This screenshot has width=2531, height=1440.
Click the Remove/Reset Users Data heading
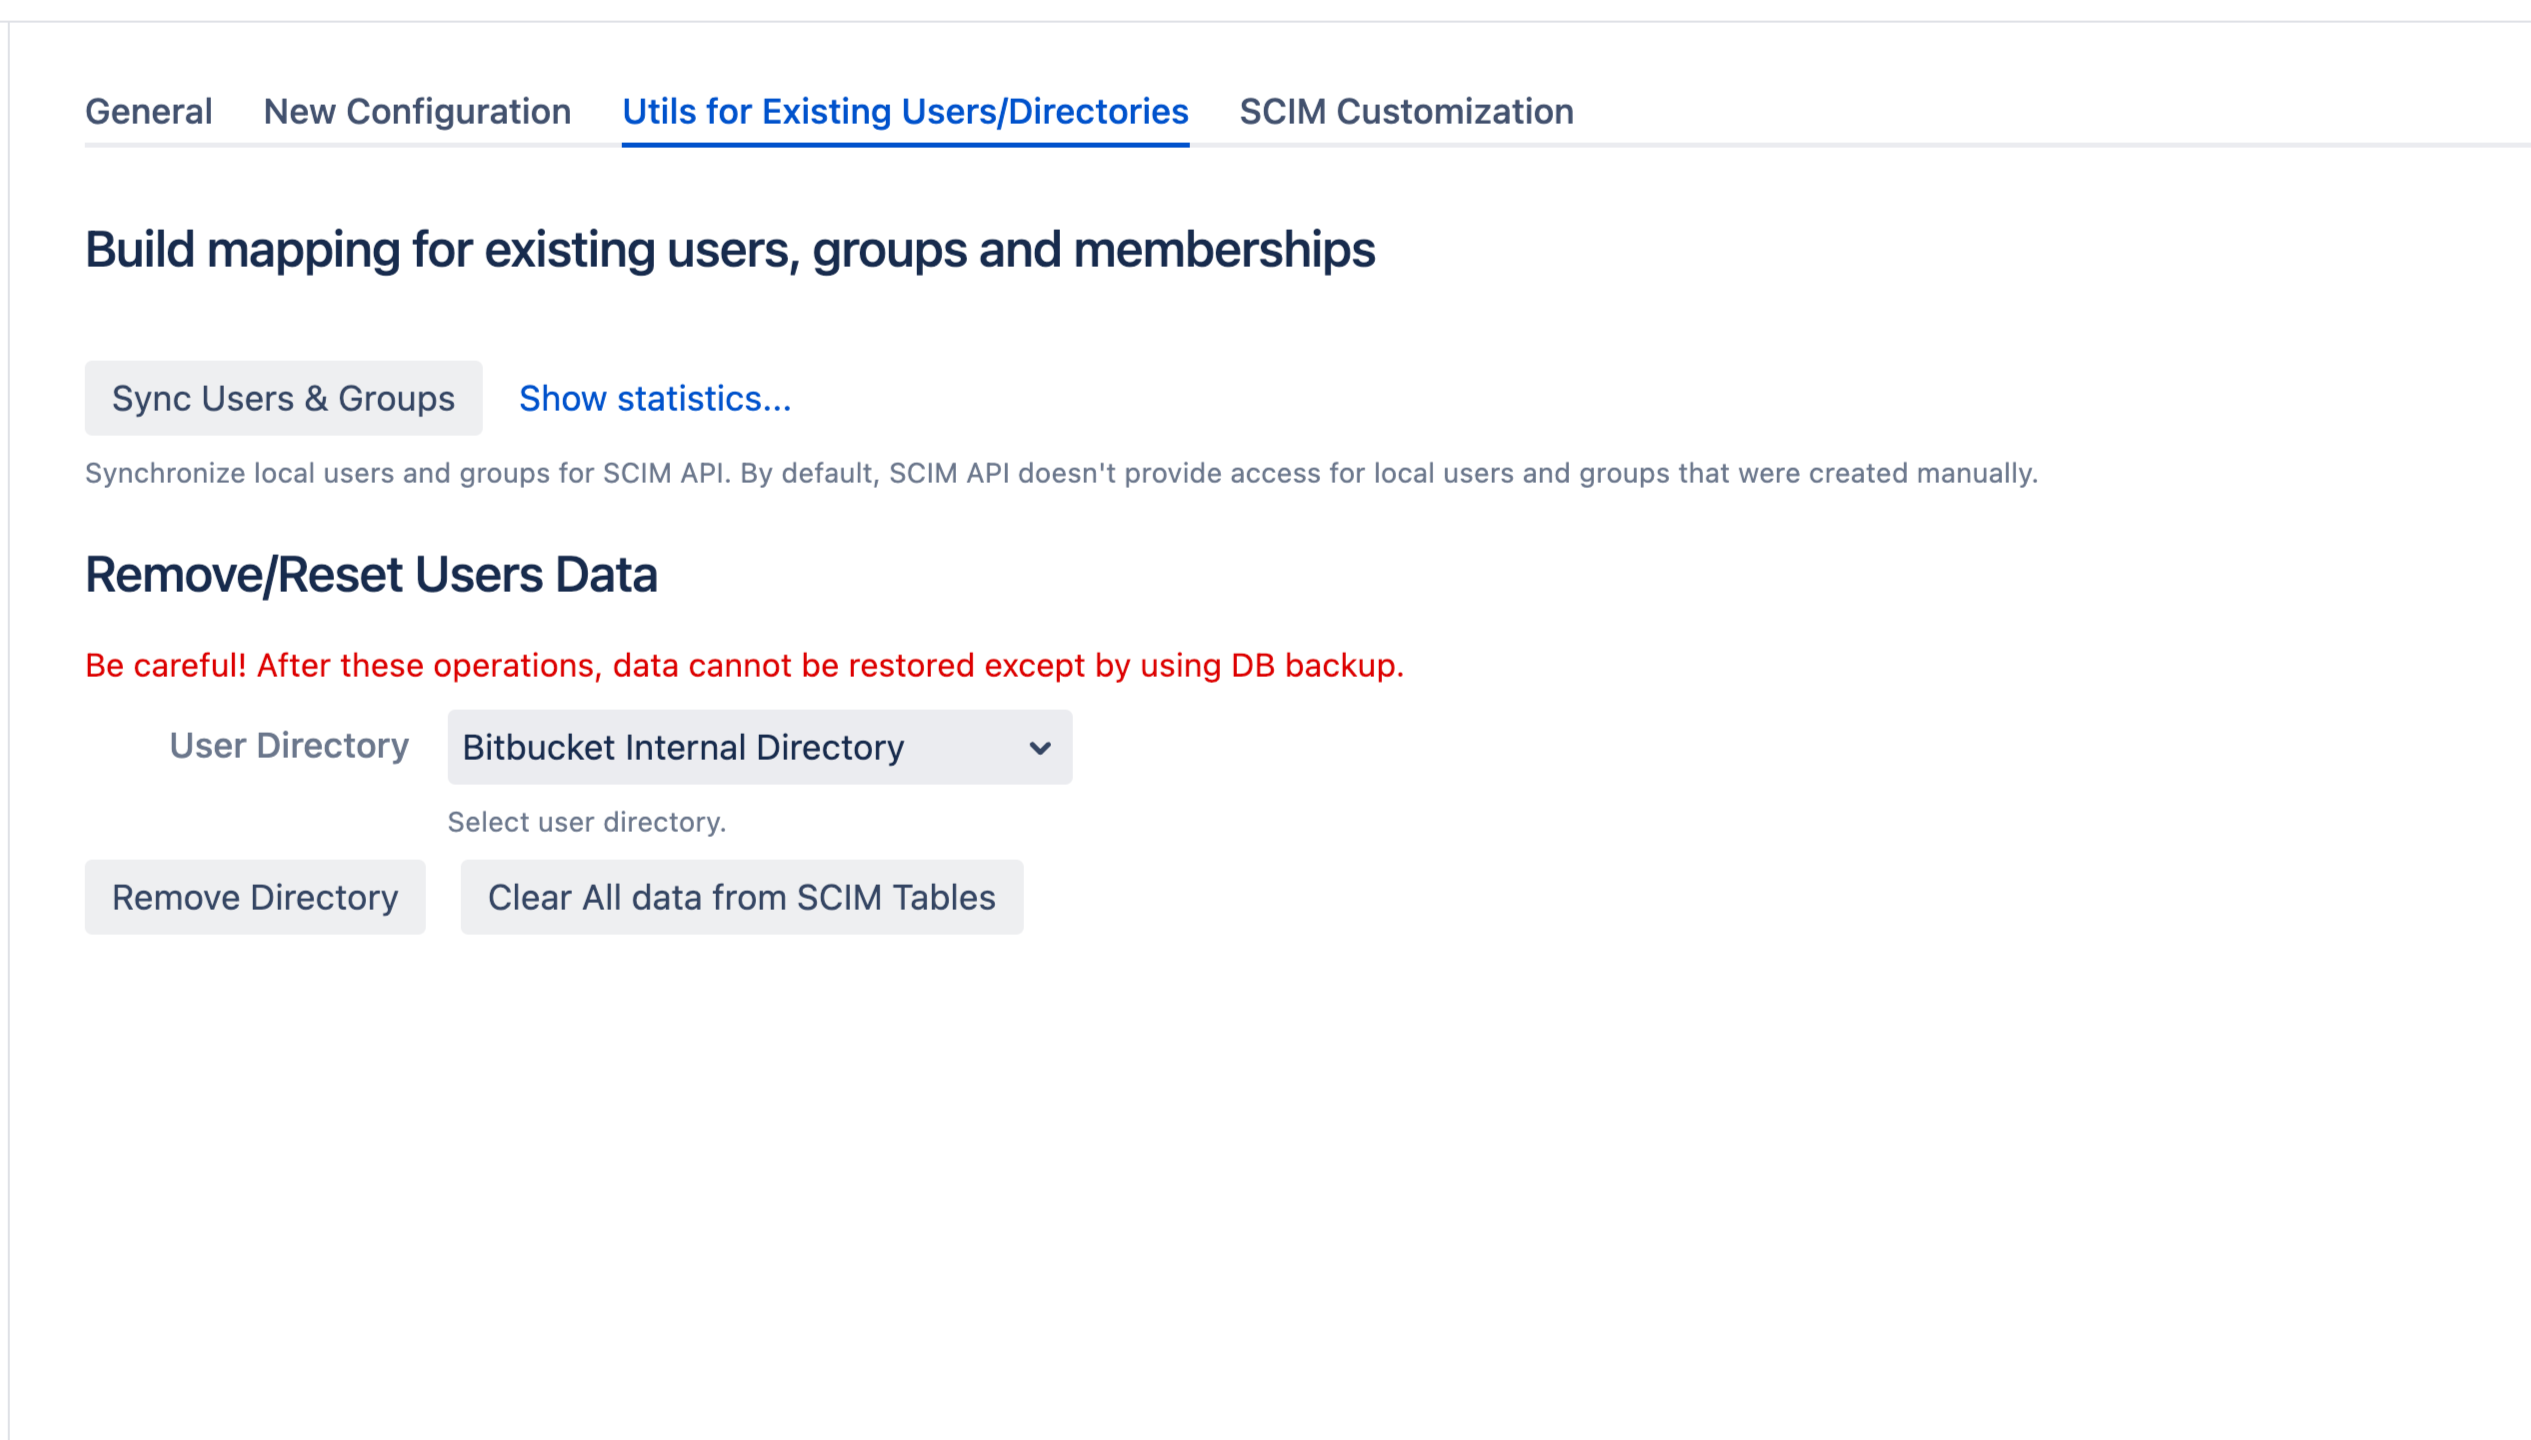(370, 574)
